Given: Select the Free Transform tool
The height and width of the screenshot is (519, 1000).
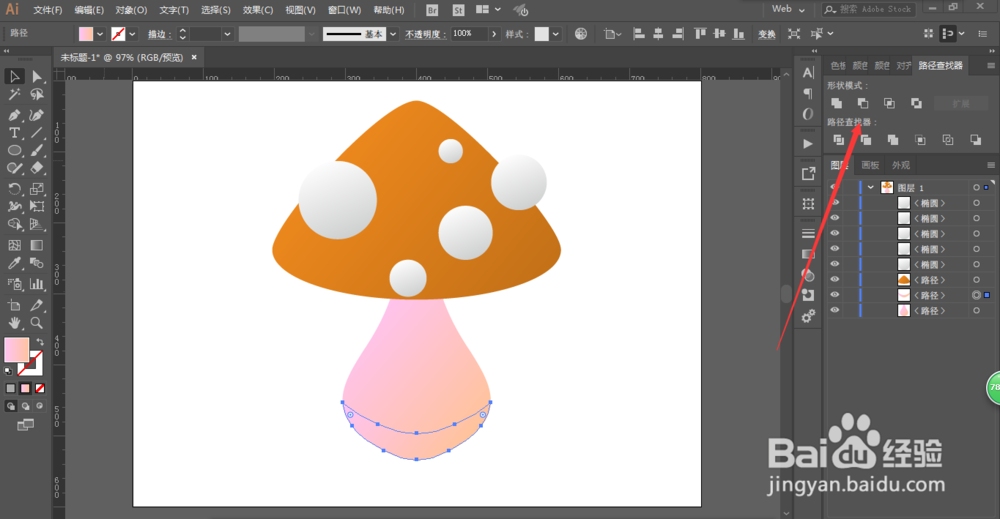Looking at the screenshot, I should point(37,207).
